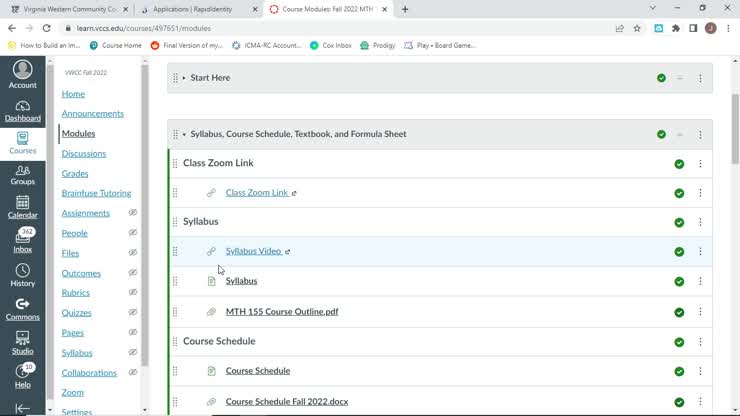Open the History tray

pos(23,275)
